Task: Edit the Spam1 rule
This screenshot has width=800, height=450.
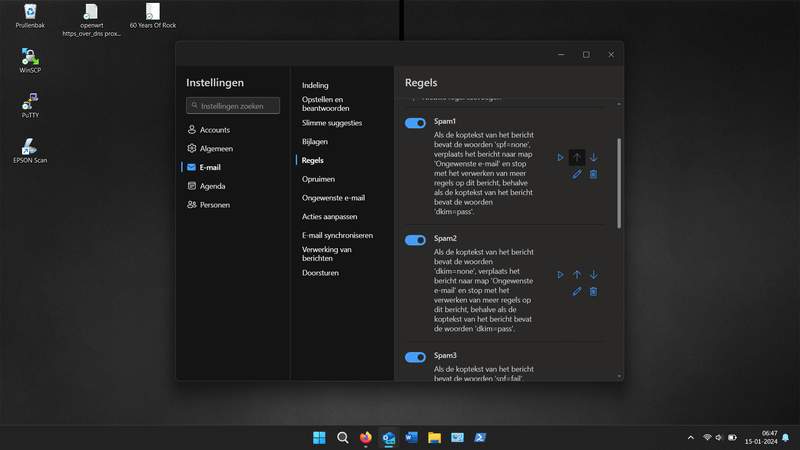Action: tap(577, 174)
